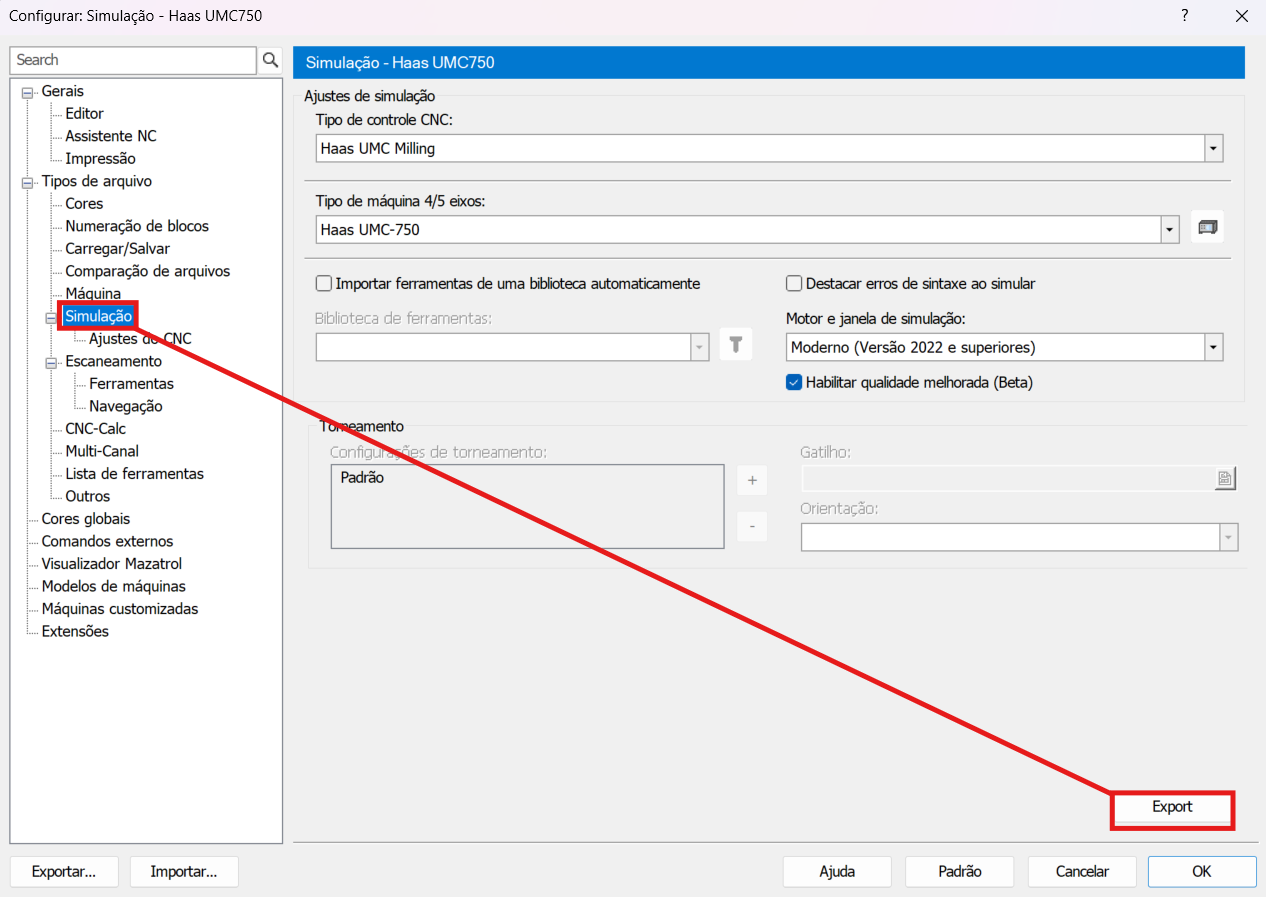Open Motor e janela de simulação dropdown
This screenshot has height=897, width=1266.
point(1214,347)
